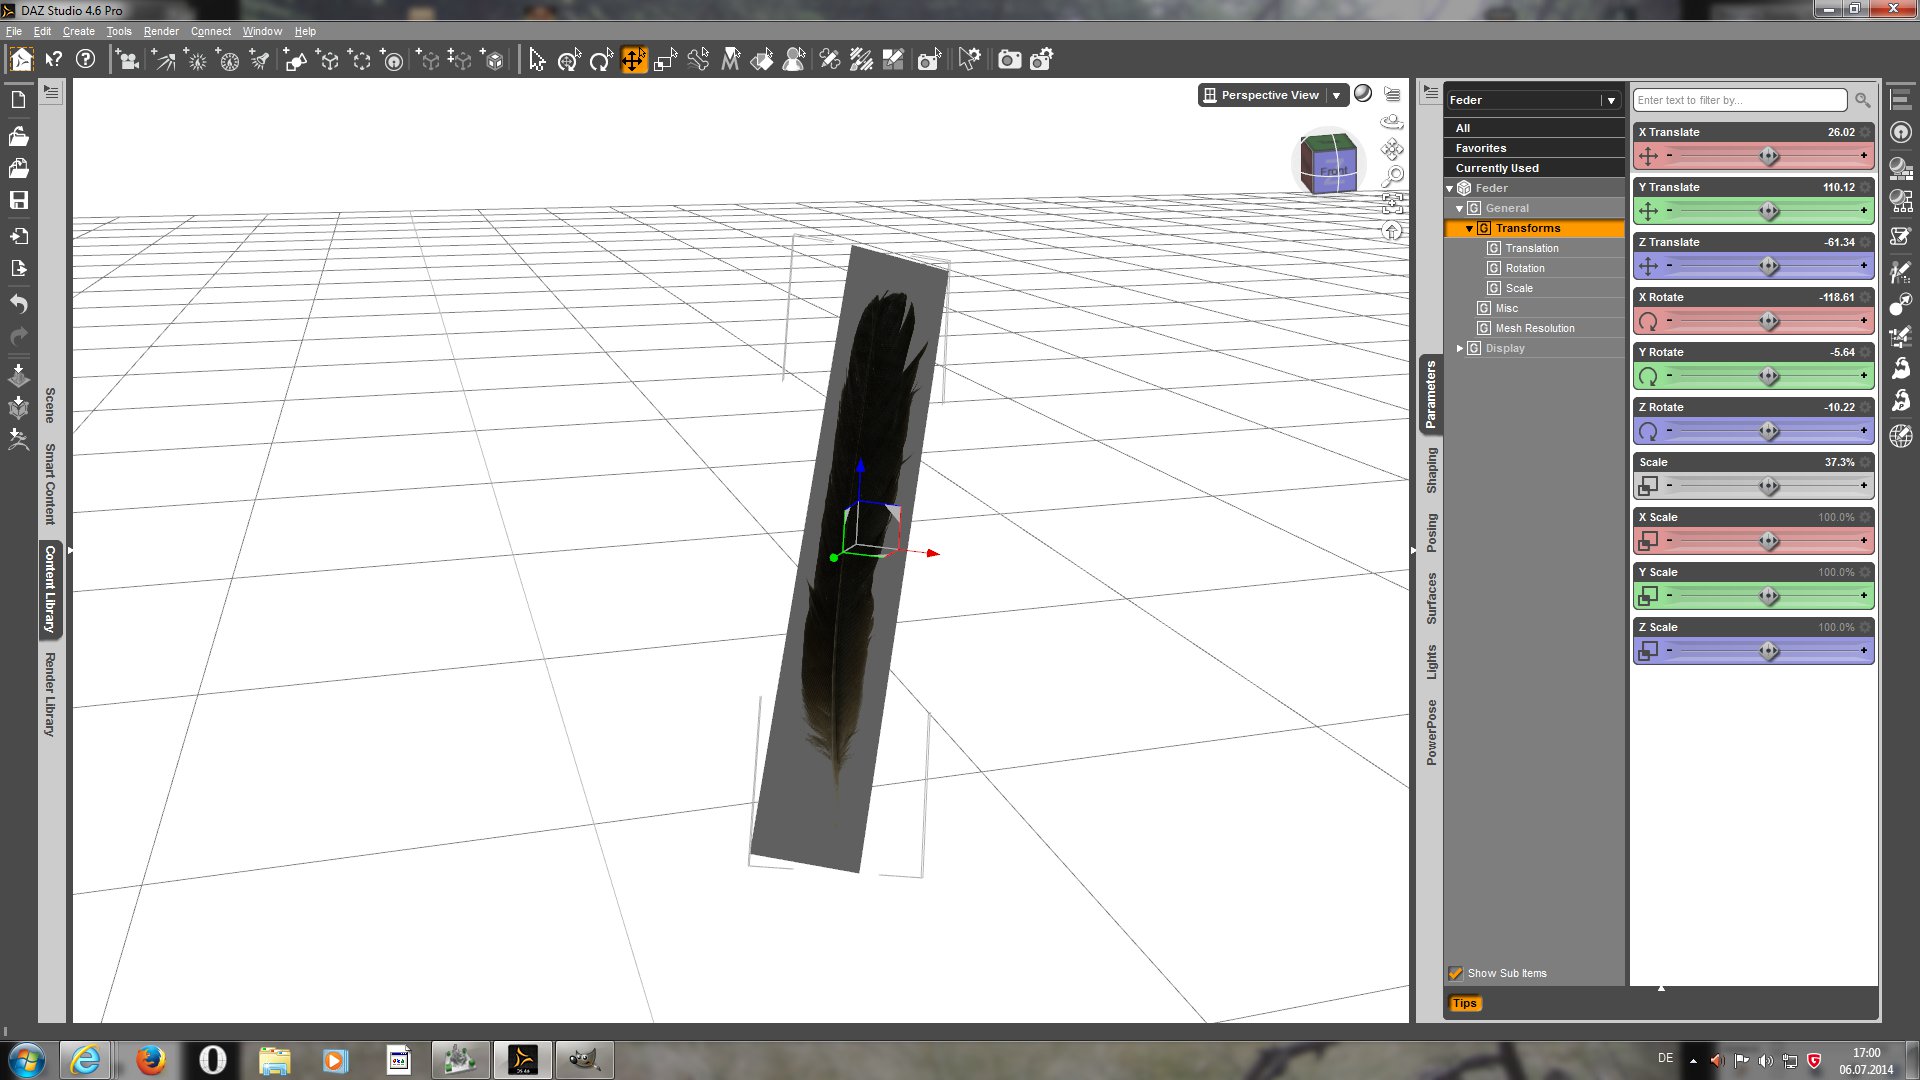Screen dimensions: 1920x1080
Task: Click the parameter filter text field
Action: pos(1739,100)
